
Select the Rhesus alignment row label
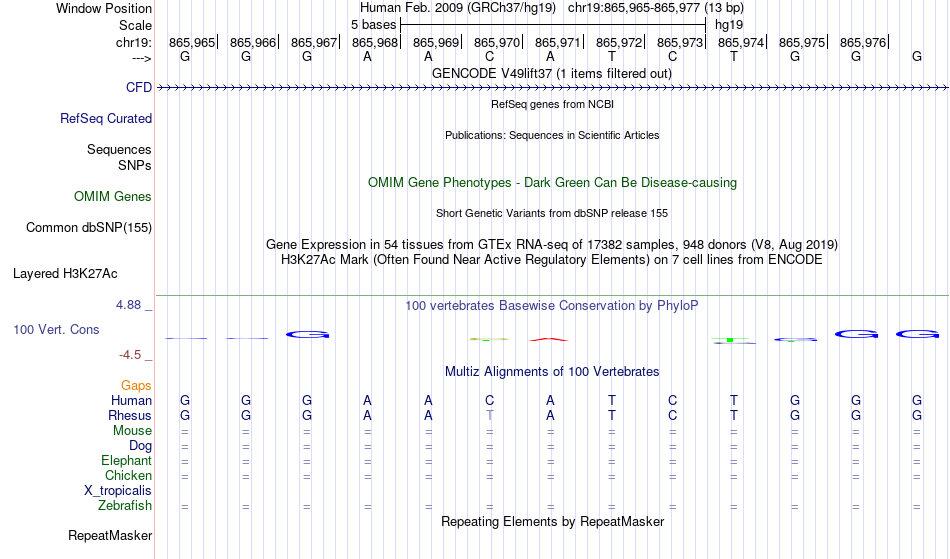pos(130,415)
